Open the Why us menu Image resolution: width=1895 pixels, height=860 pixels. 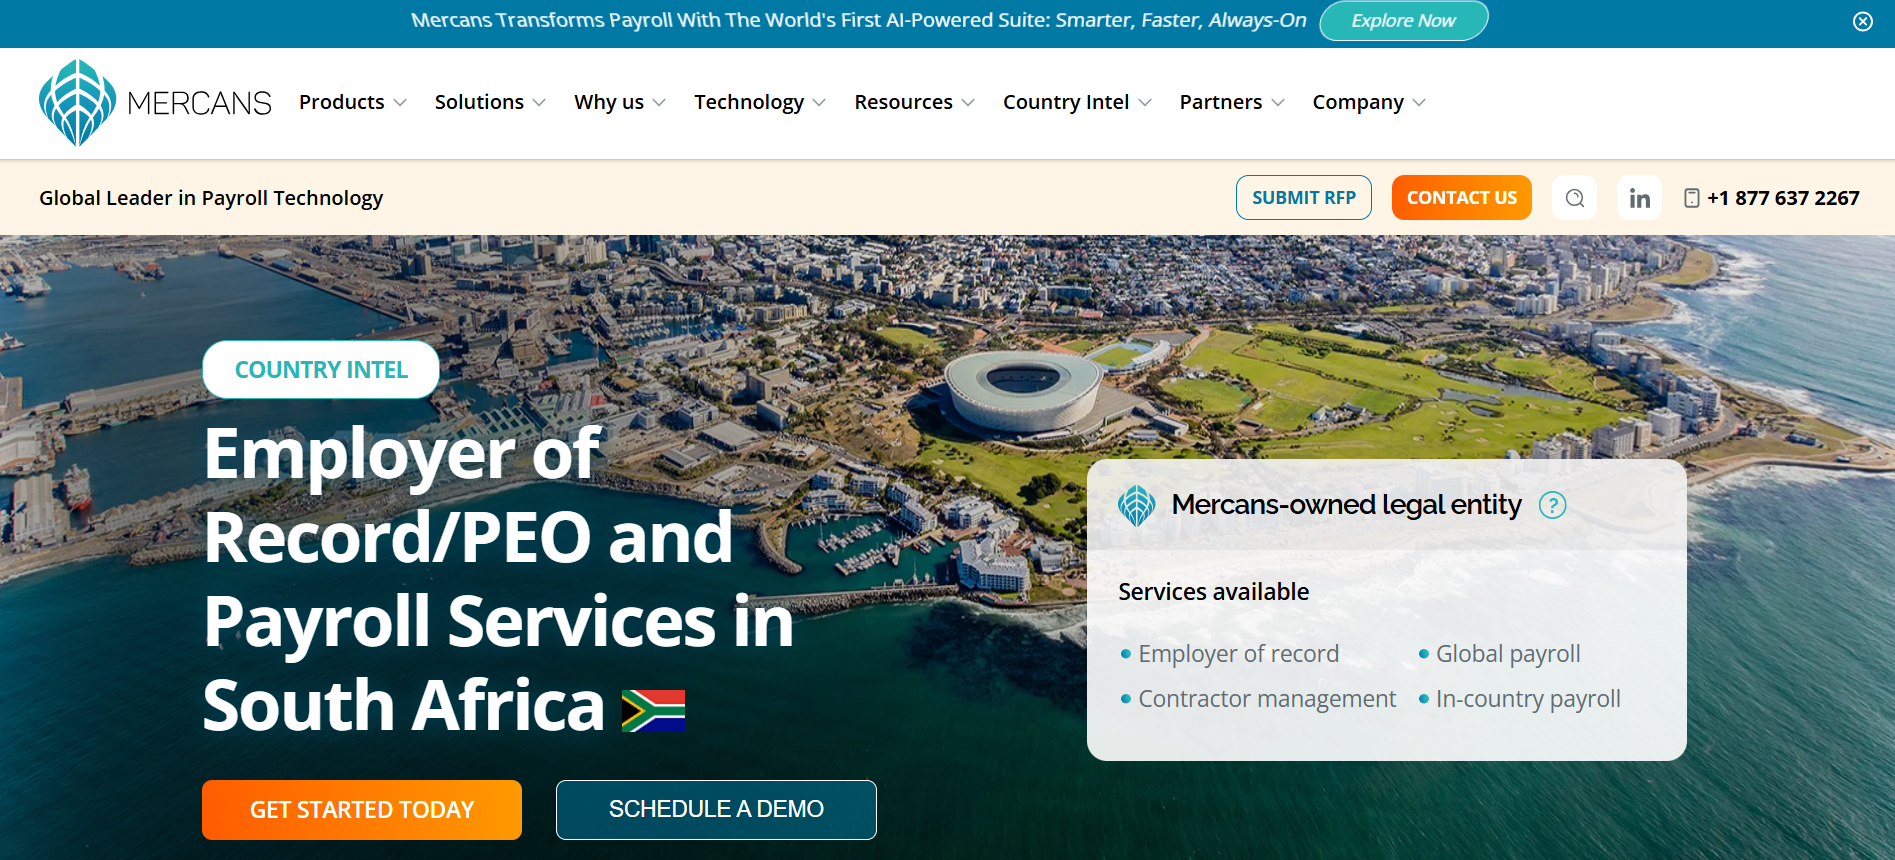(609, 102)
